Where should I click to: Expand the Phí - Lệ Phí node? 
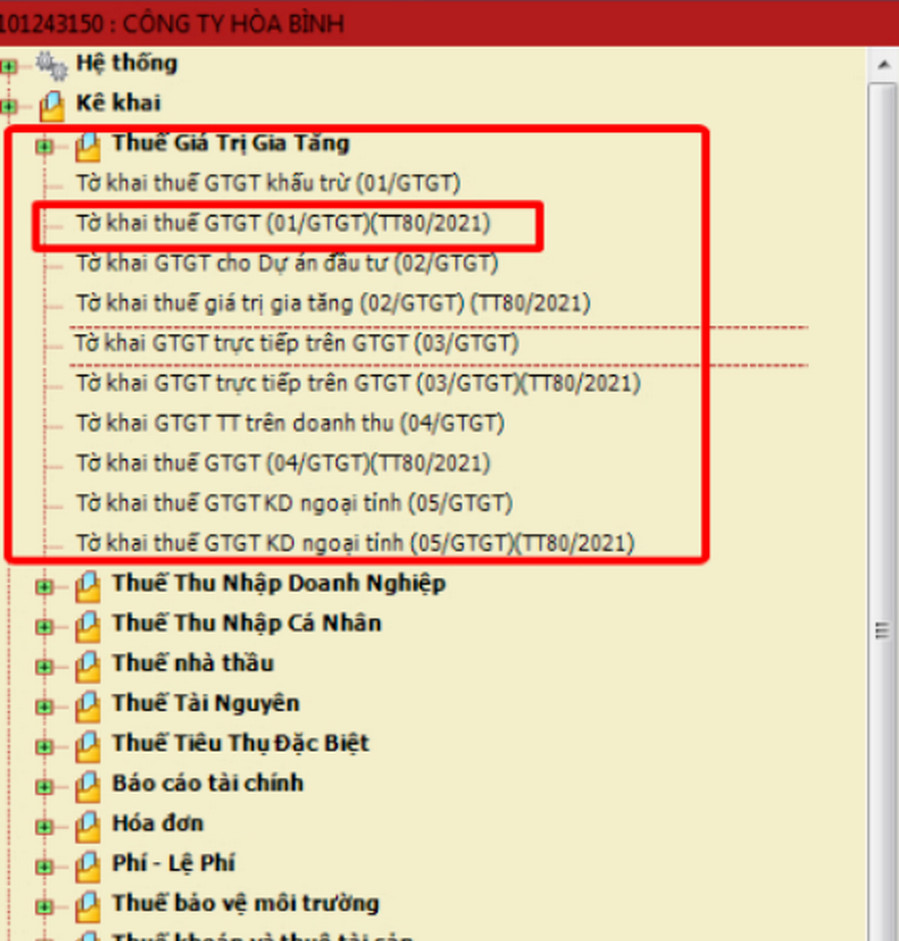tap(44, 867)
